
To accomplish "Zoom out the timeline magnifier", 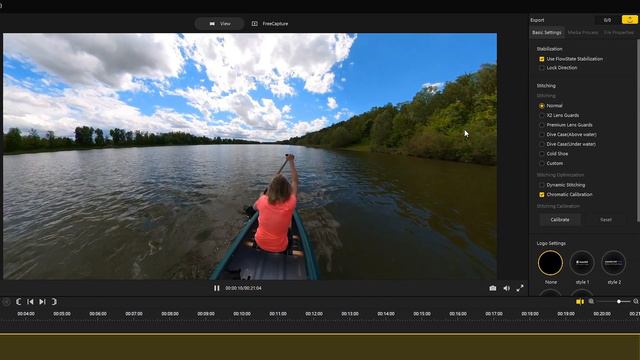I will click(x=591, y=302).
